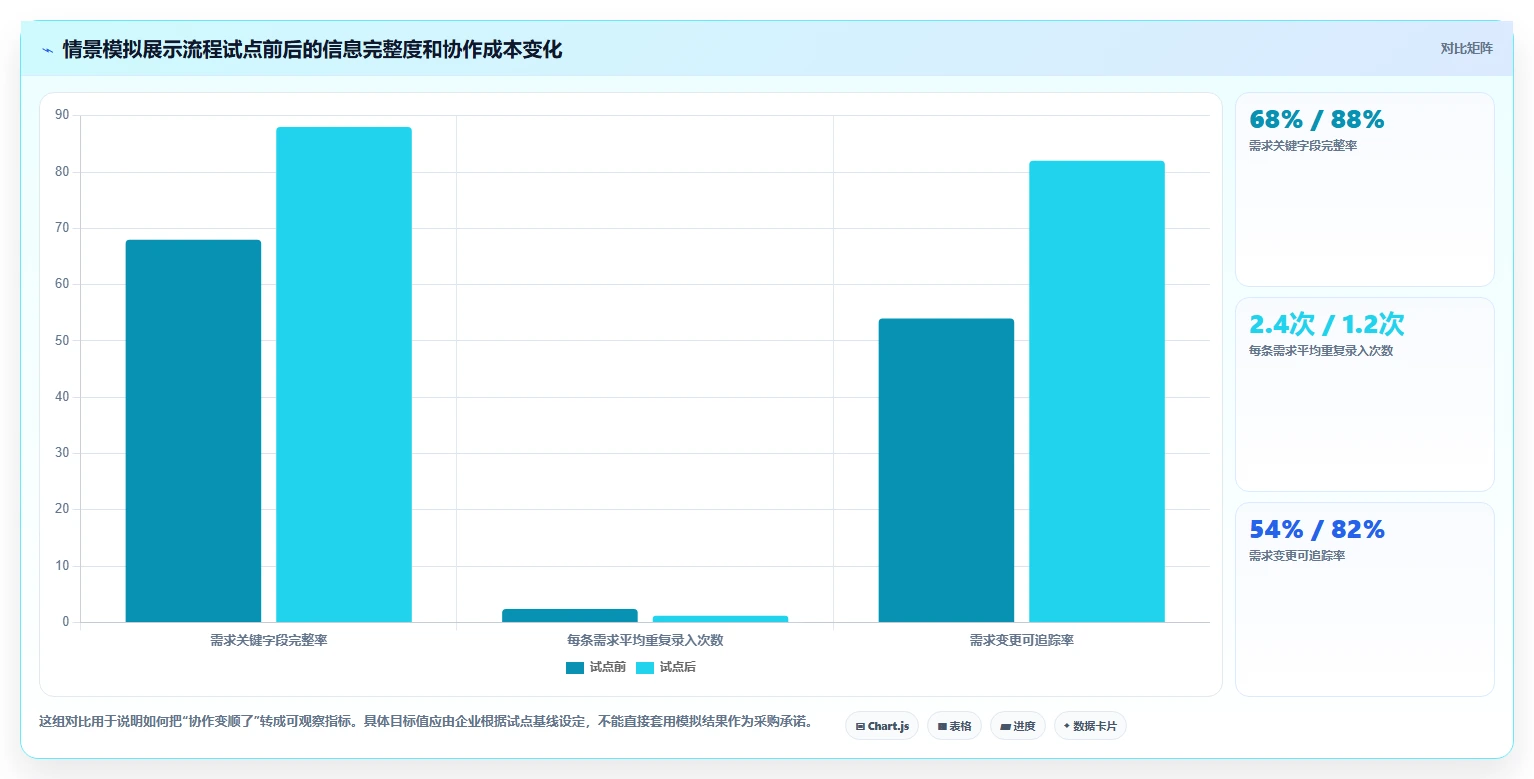Click 每条需求平均重复录入次数 caption under 2.4次 / 1.2次
Screen dimensions: 1534x779
1321,351
